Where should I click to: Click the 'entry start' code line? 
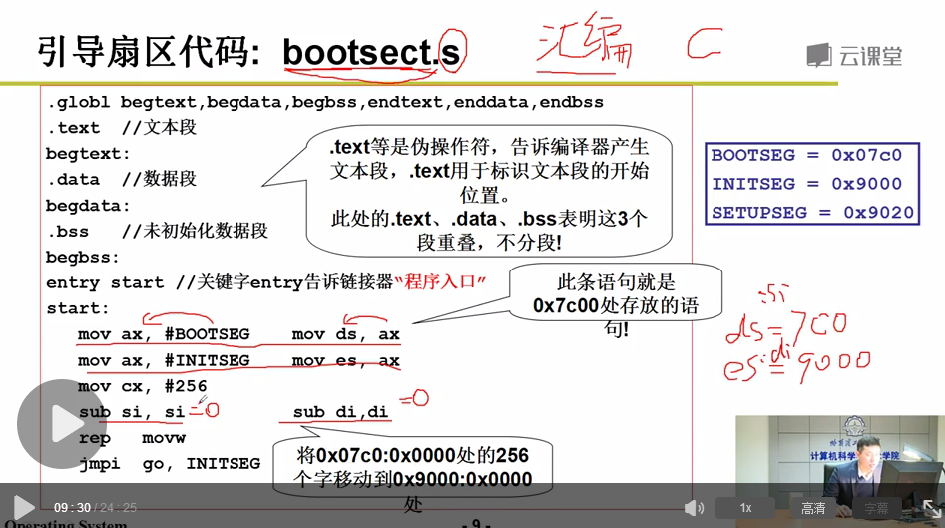(x=266, y=281)
